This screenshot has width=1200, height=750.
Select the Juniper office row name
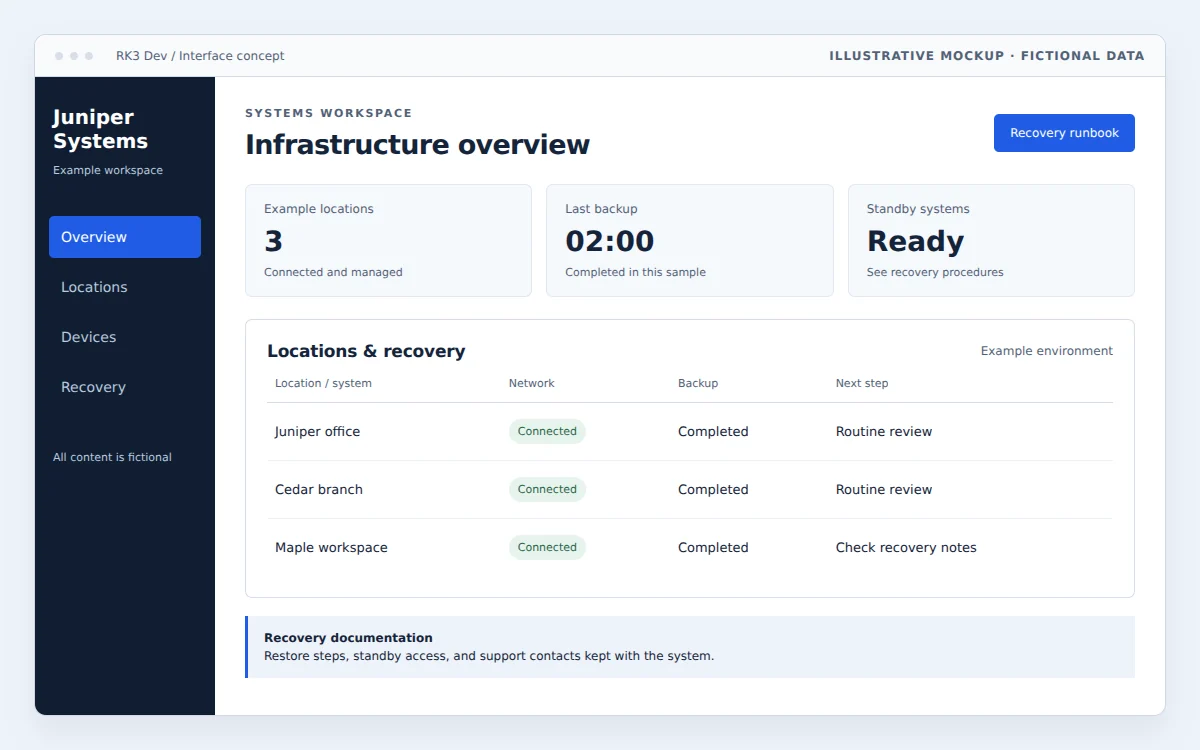[317, 432]
